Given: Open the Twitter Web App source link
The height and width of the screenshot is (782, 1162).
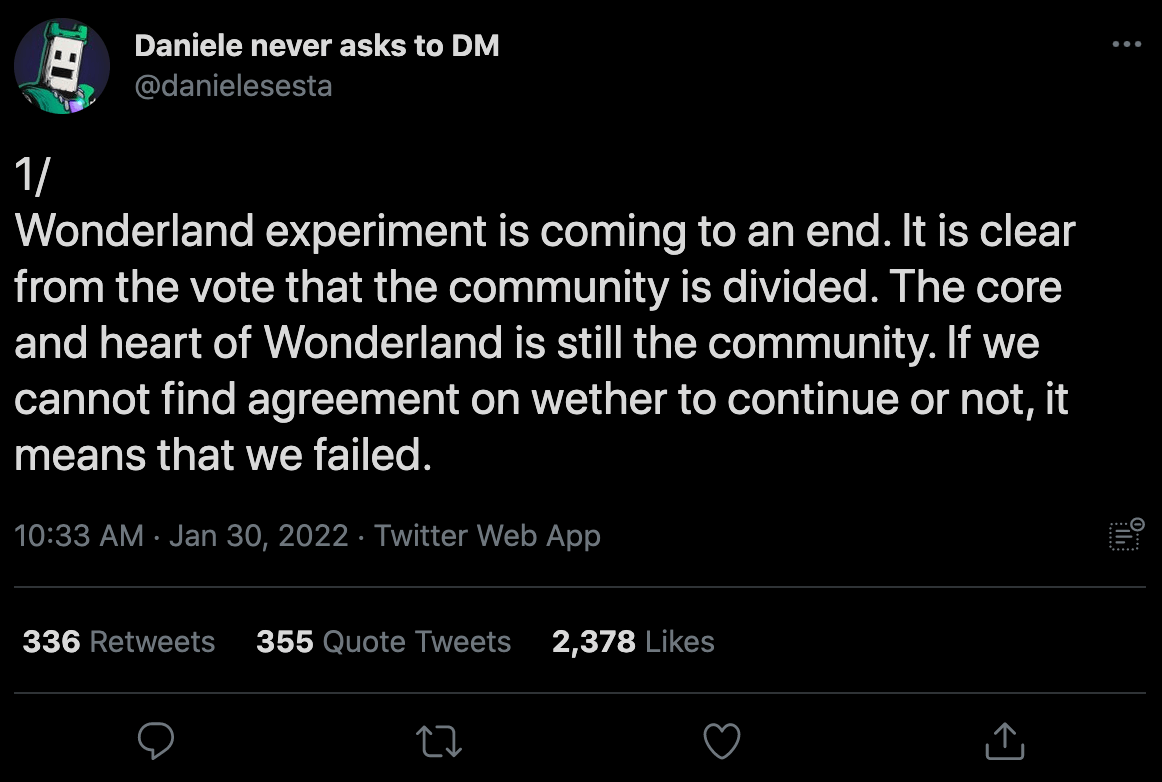Looking at the screenshot, I should coord(487,536).
